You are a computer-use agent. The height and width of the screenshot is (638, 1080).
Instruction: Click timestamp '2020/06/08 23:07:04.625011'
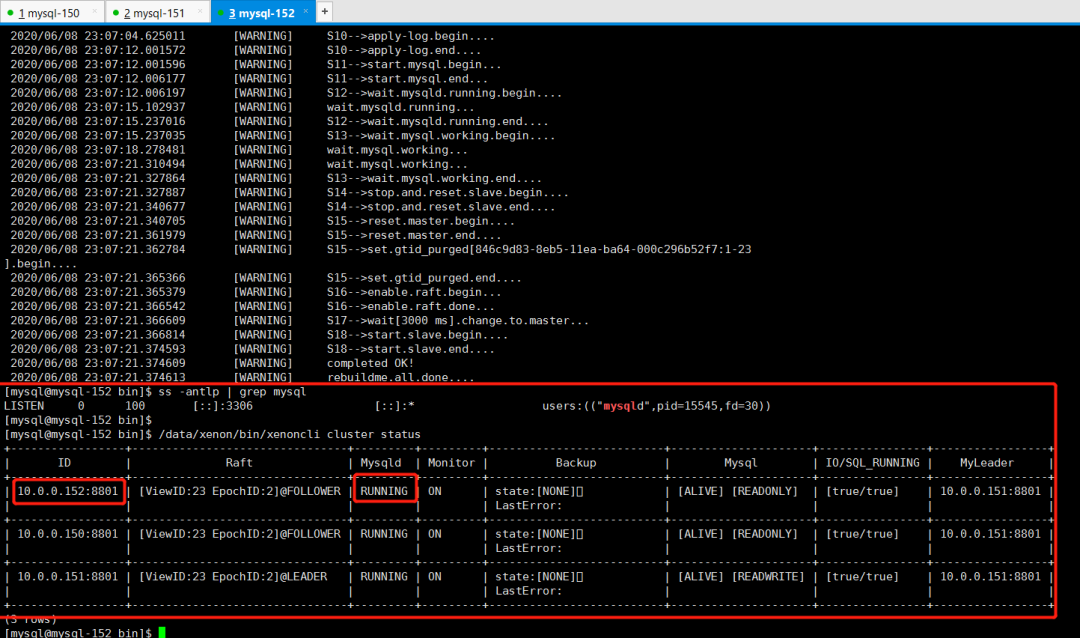click(x=98, y=36)
